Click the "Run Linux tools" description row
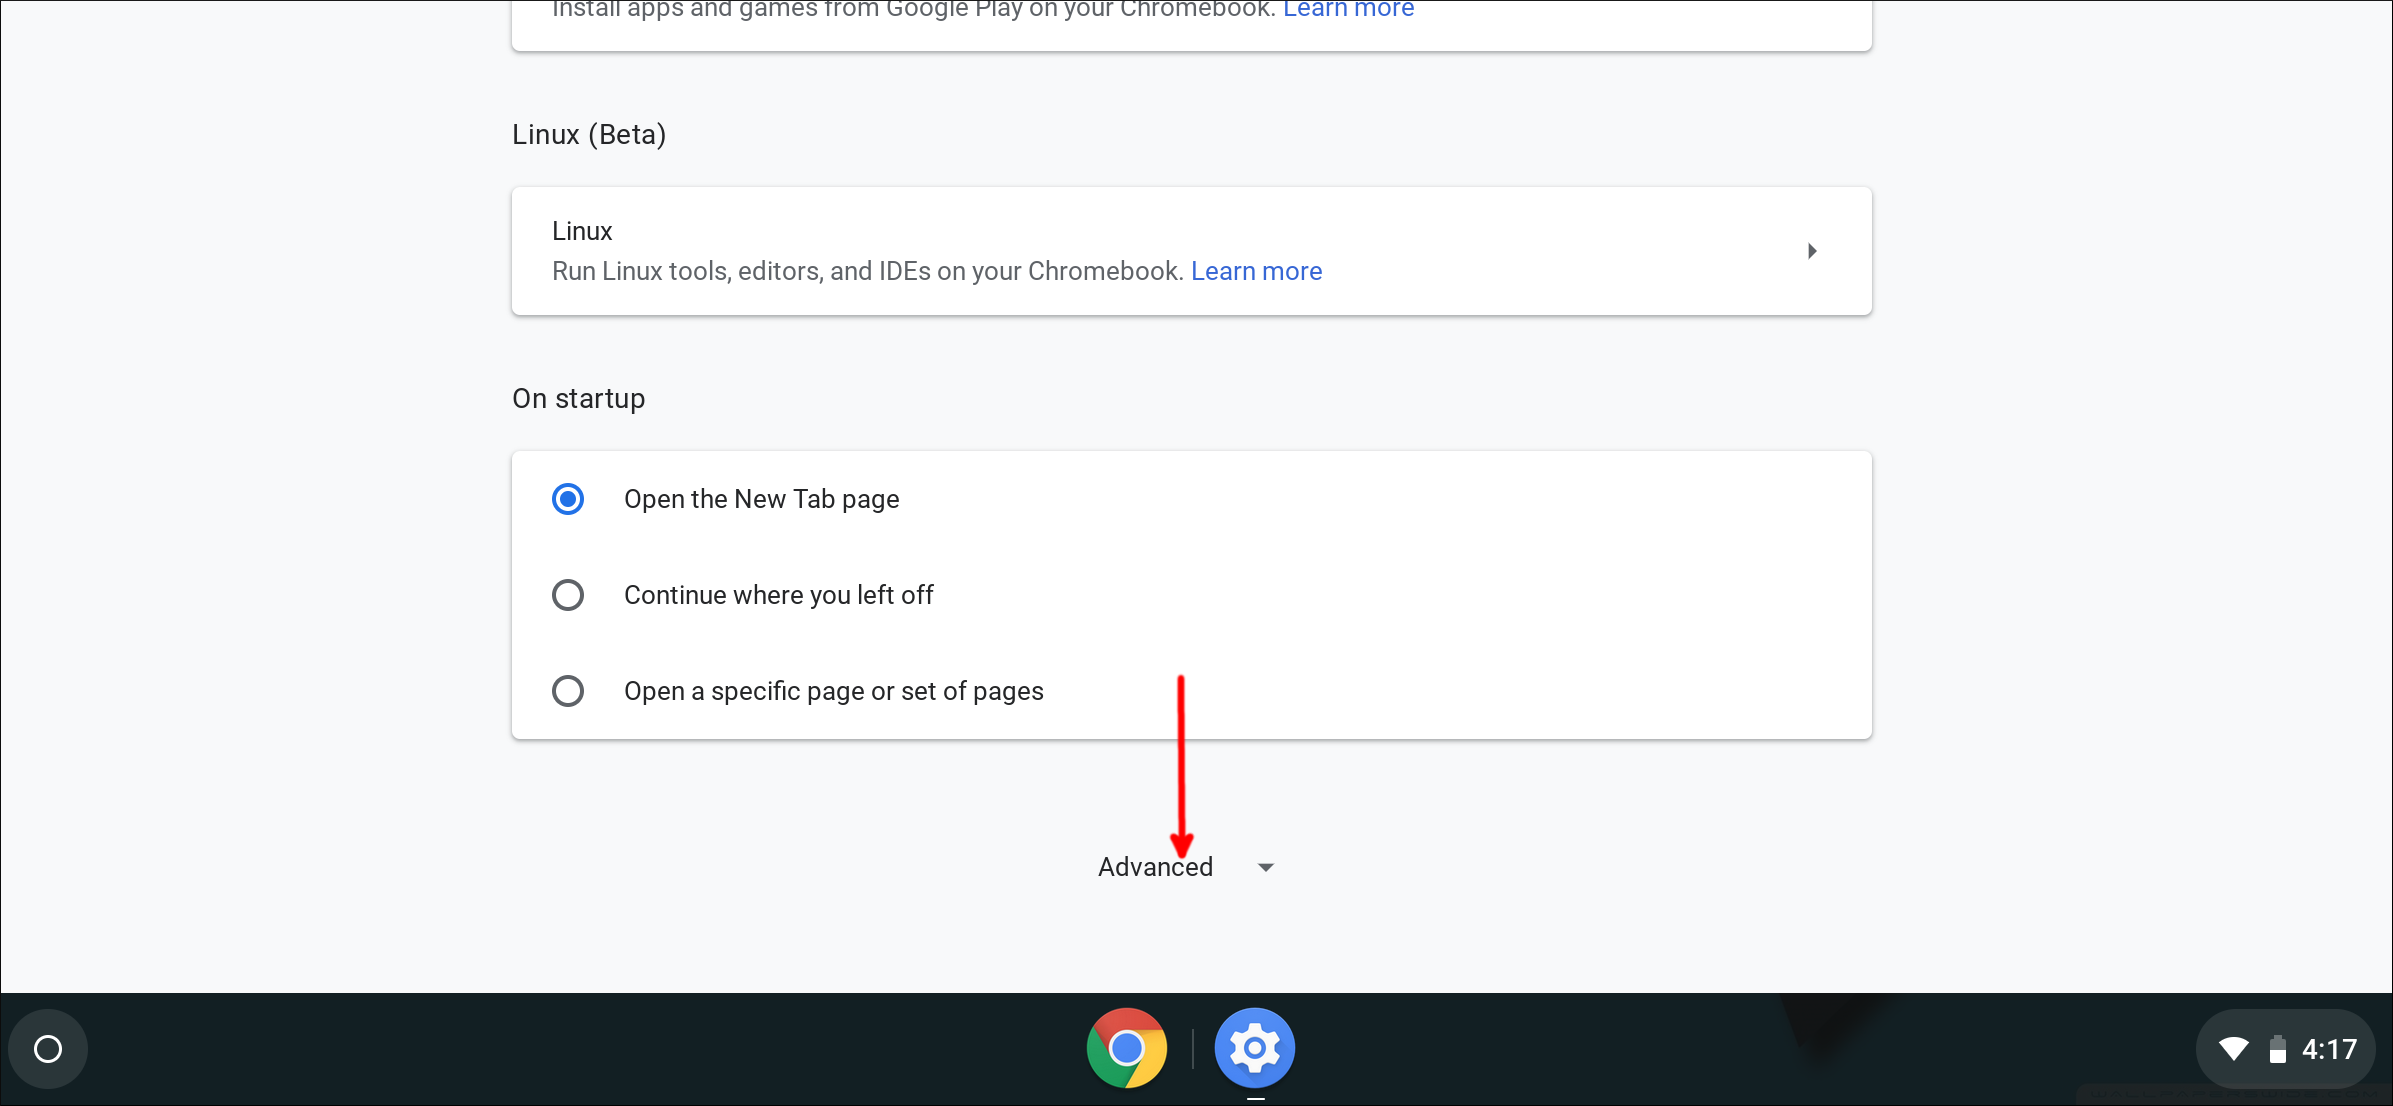 [866, 271]
